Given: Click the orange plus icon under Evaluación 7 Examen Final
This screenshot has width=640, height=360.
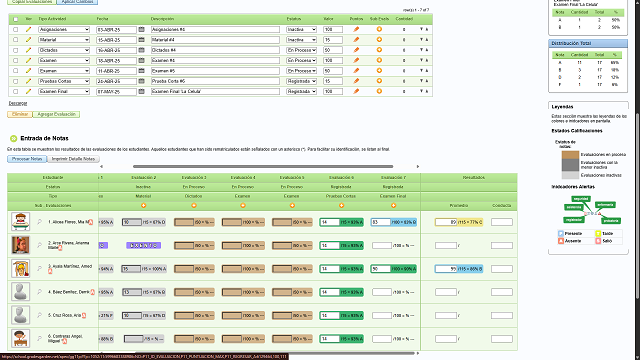Looking at the screenshot, I should (x=393, y=206).
